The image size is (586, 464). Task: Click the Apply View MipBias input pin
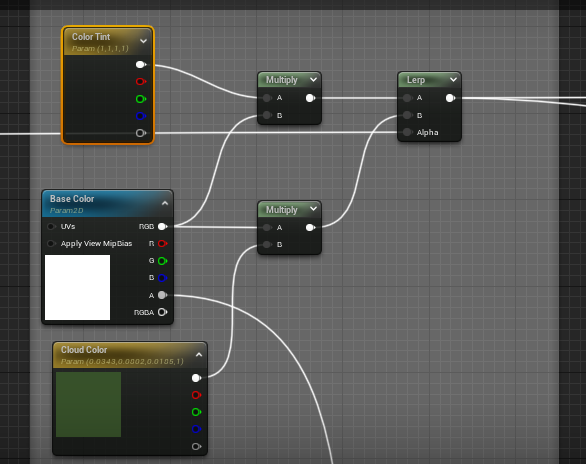click(52, 244)
